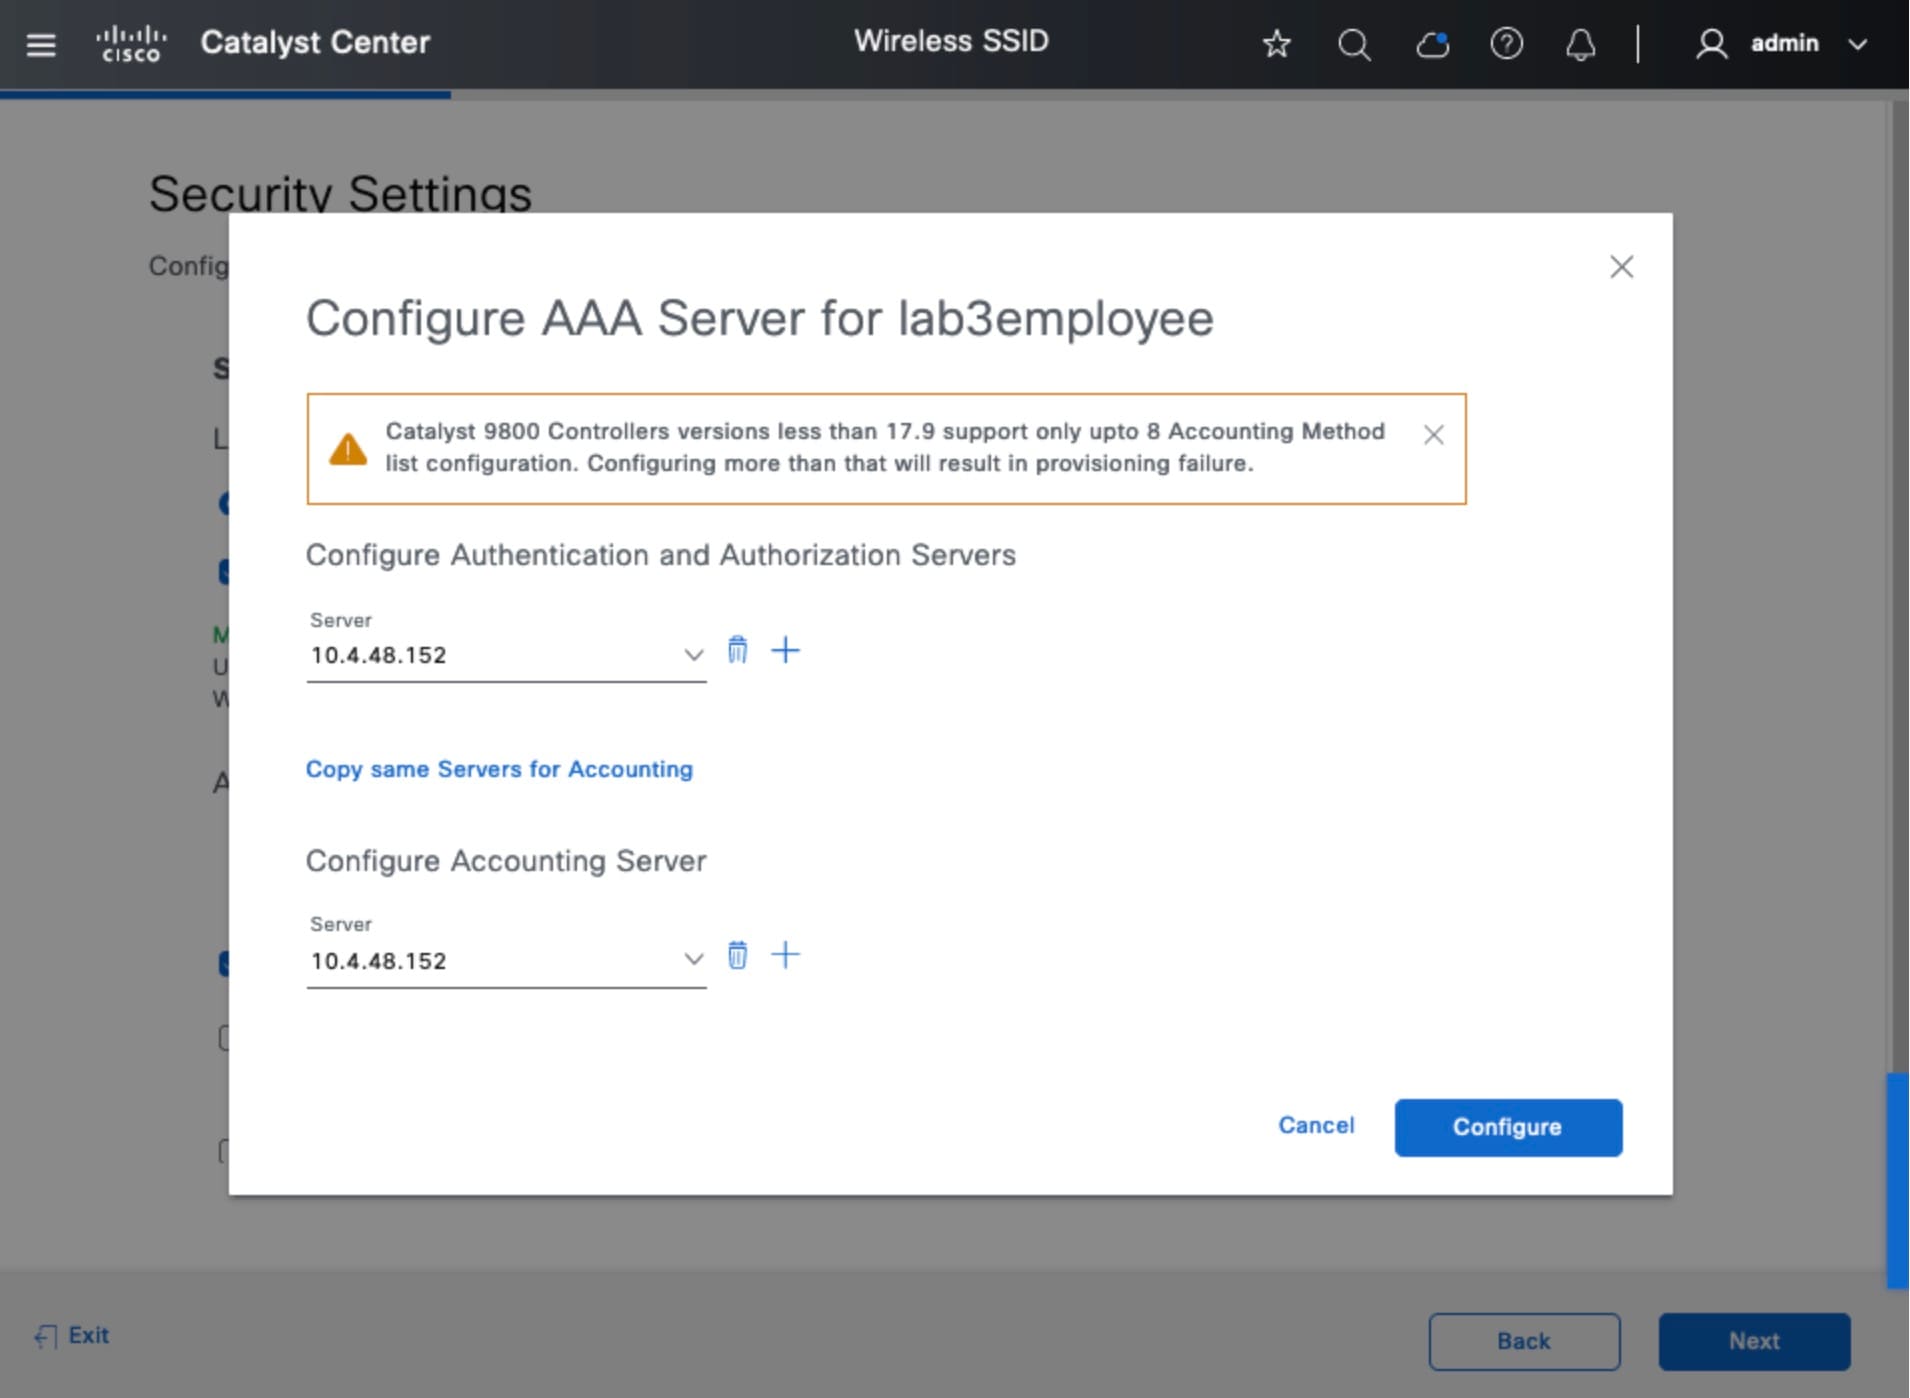The height and width of the screenshot is (1398, 1910).
Task: Open the hamburger navigation menu
Action: pyautogui.click(x=41, y=44)
